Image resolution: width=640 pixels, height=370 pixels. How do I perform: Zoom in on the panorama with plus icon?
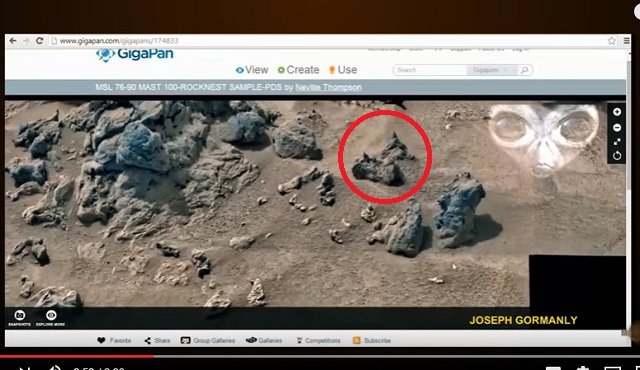tap(617, 112)
